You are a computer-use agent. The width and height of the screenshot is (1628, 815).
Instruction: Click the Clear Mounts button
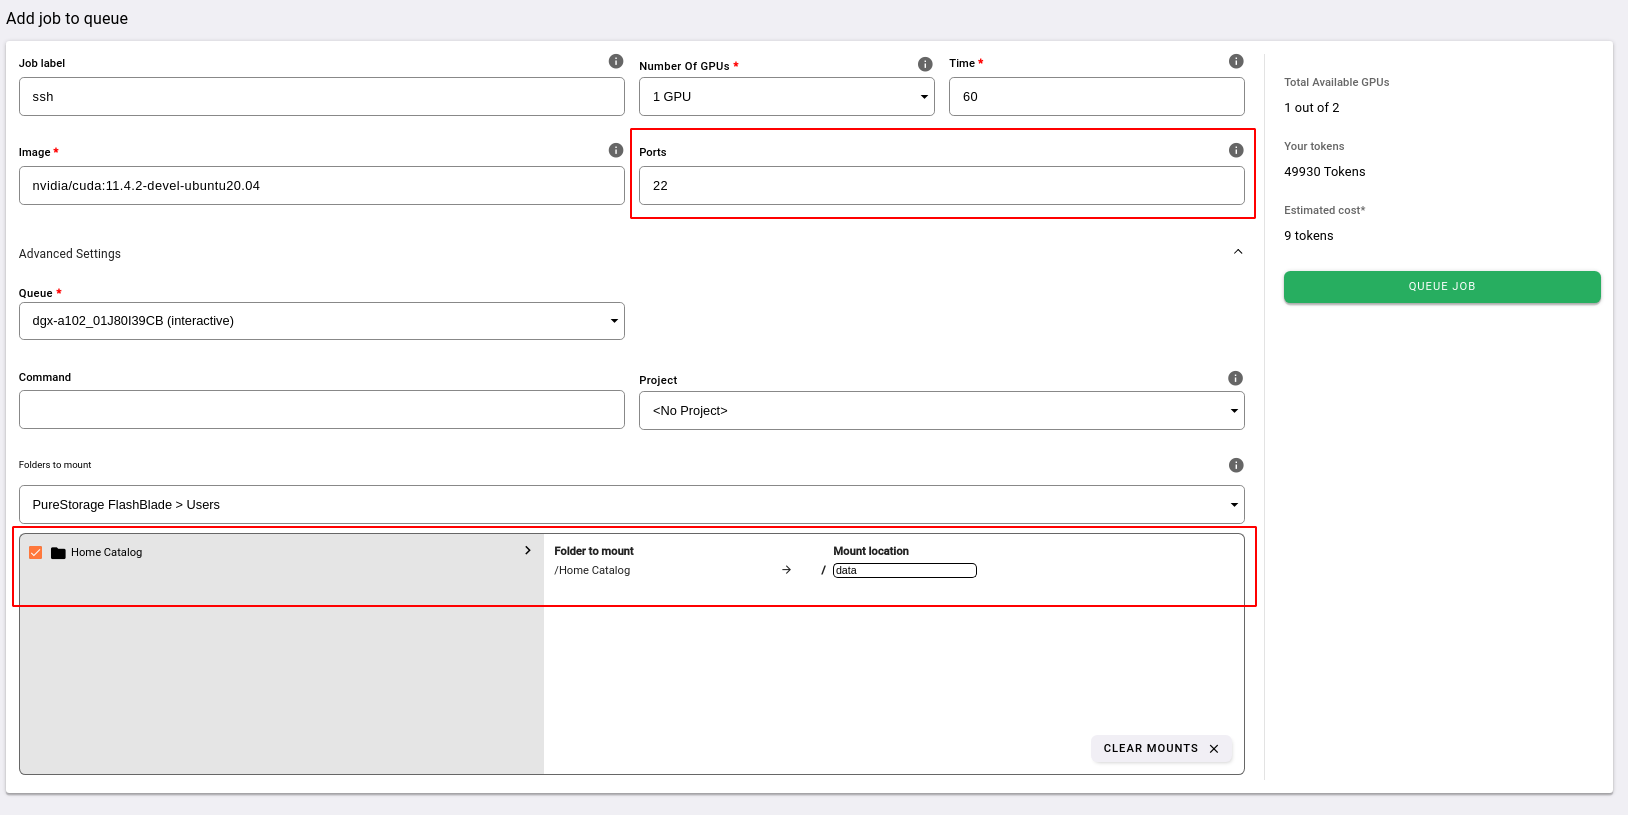pos(1160,749)
